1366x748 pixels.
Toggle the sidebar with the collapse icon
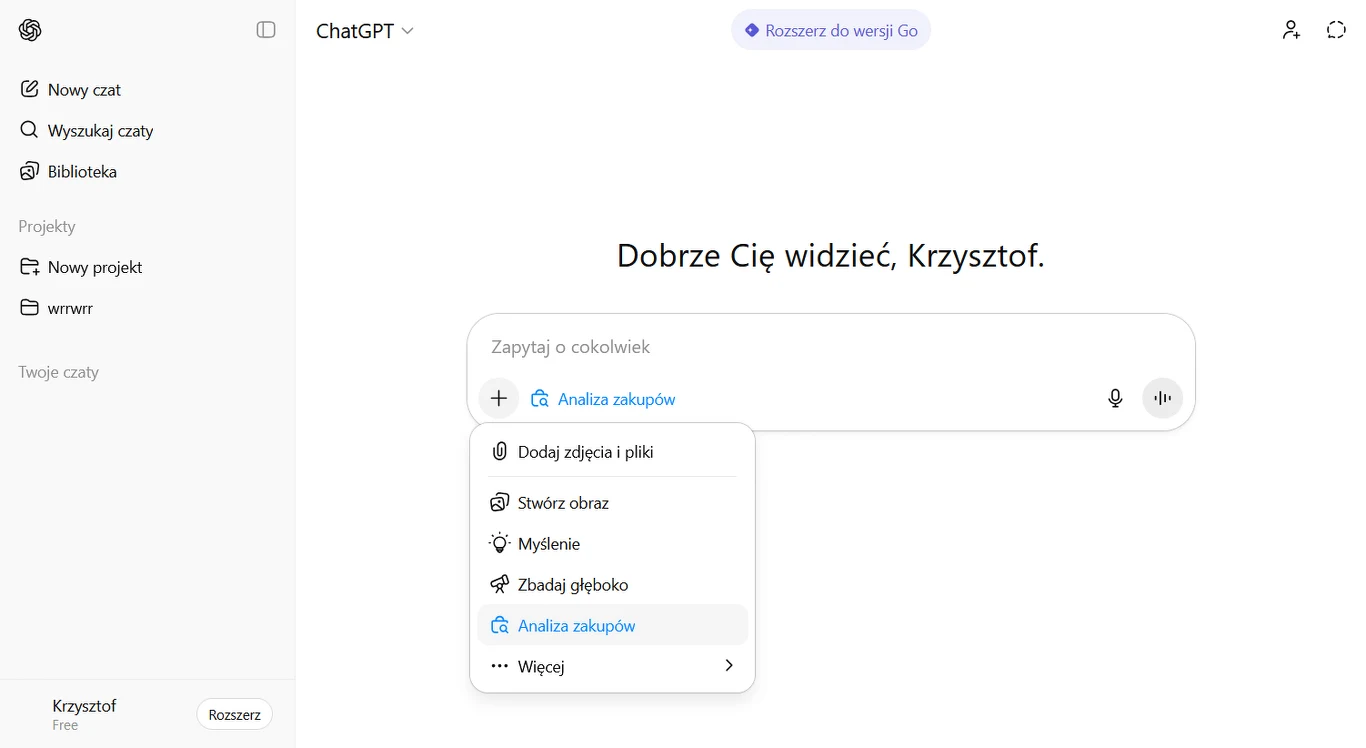(266, 29)
